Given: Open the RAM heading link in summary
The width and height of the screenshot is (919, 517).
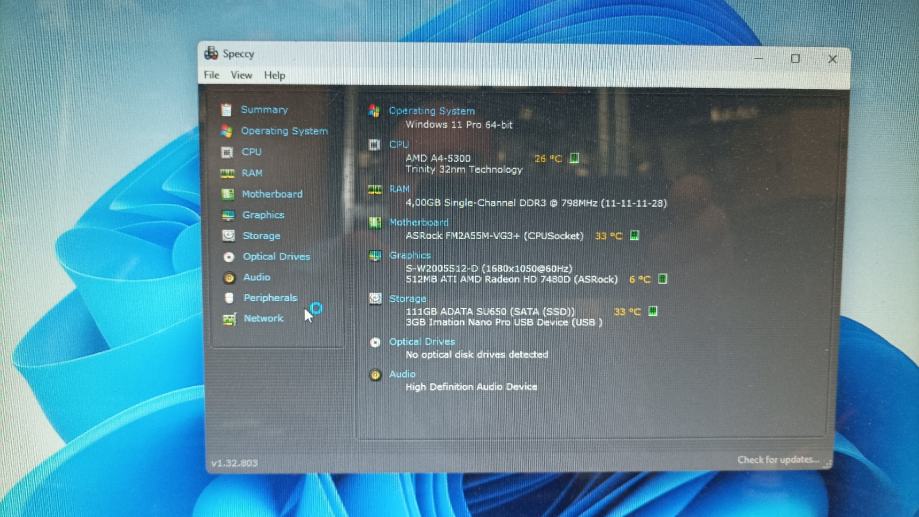Looking at the screenshot, I should [x=400, y=189].
